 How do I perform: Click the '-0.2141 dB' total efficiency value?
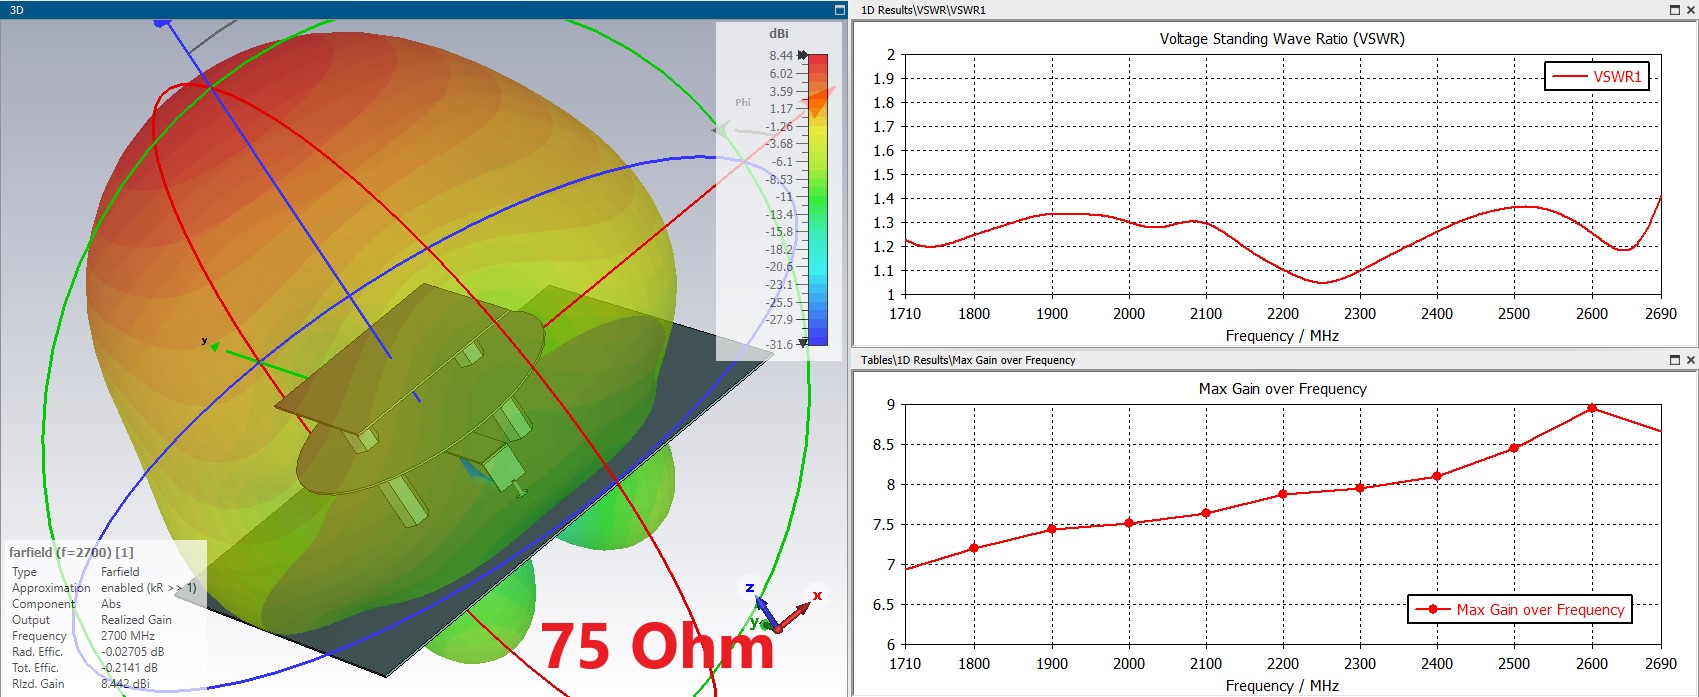(x=129, y=668)
